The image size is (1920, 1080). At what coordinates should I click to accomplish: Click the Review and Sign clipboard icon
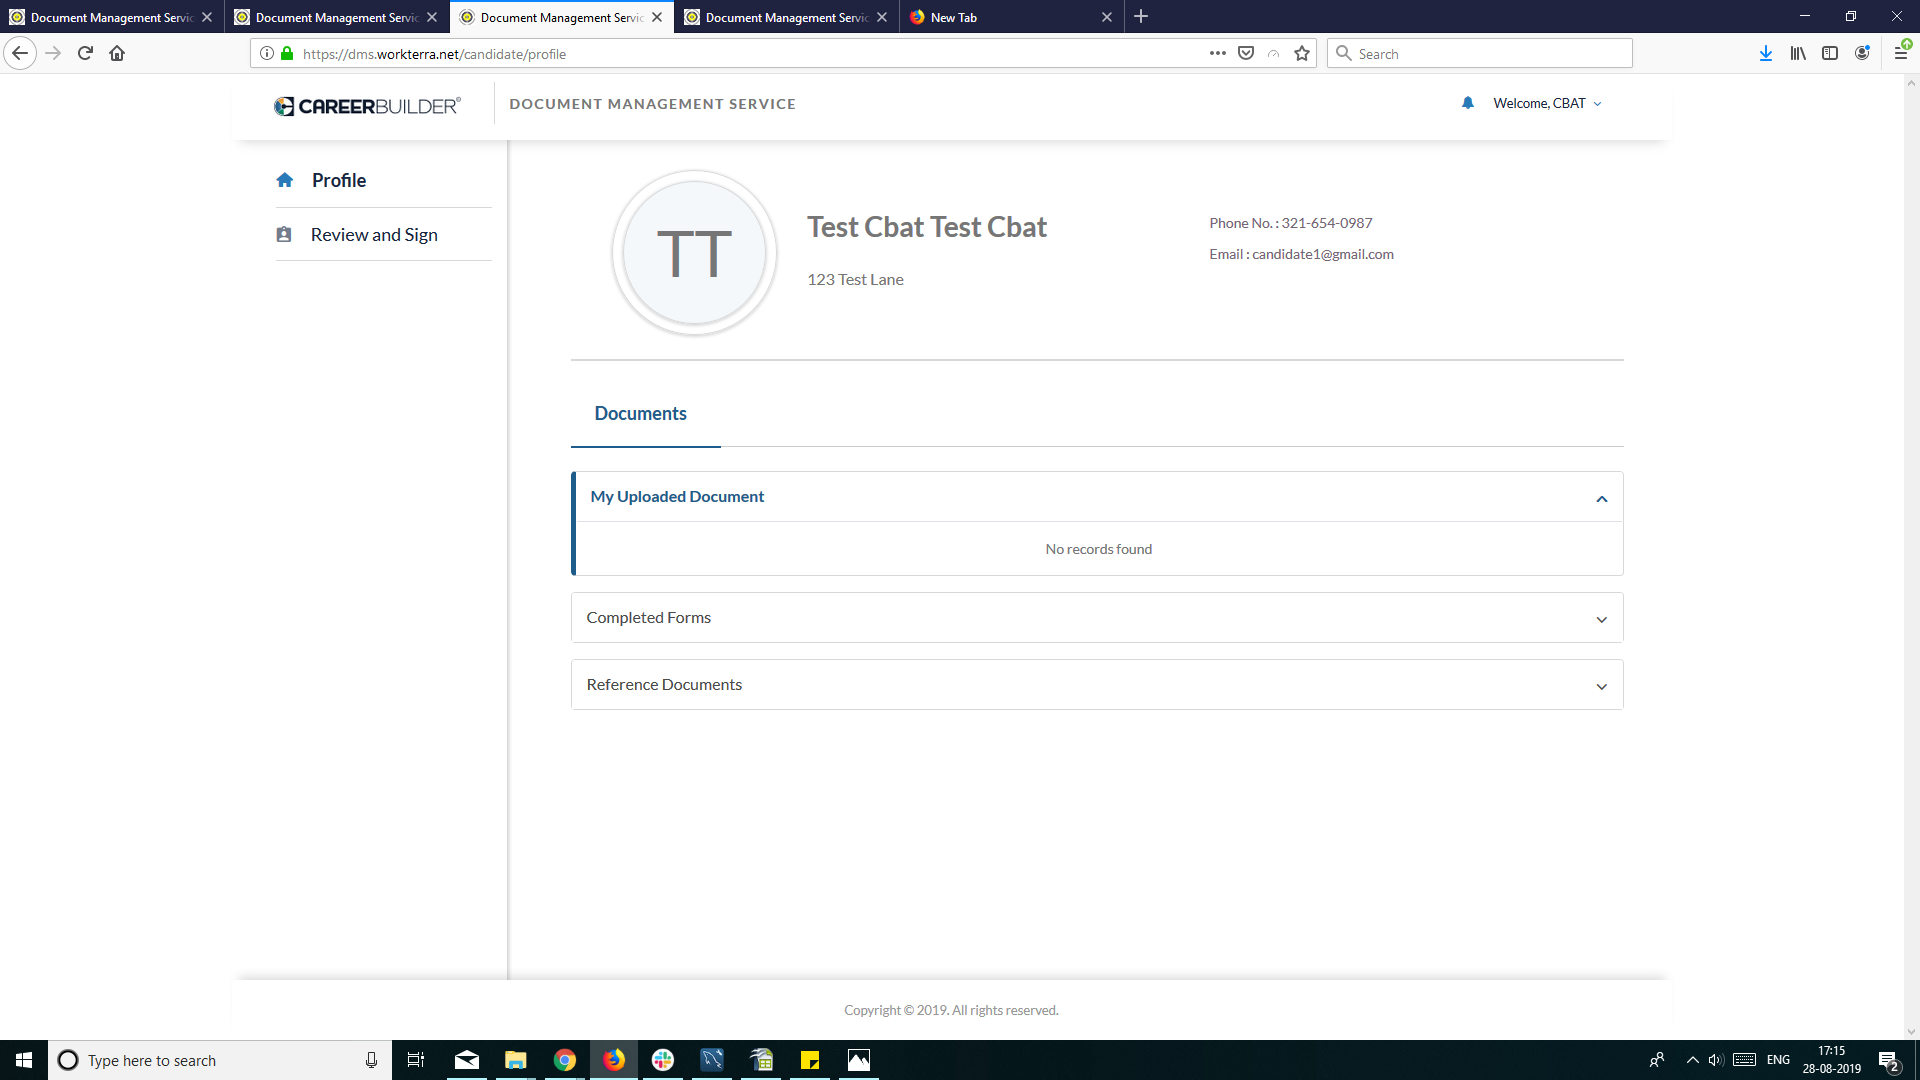click(284, 234)
